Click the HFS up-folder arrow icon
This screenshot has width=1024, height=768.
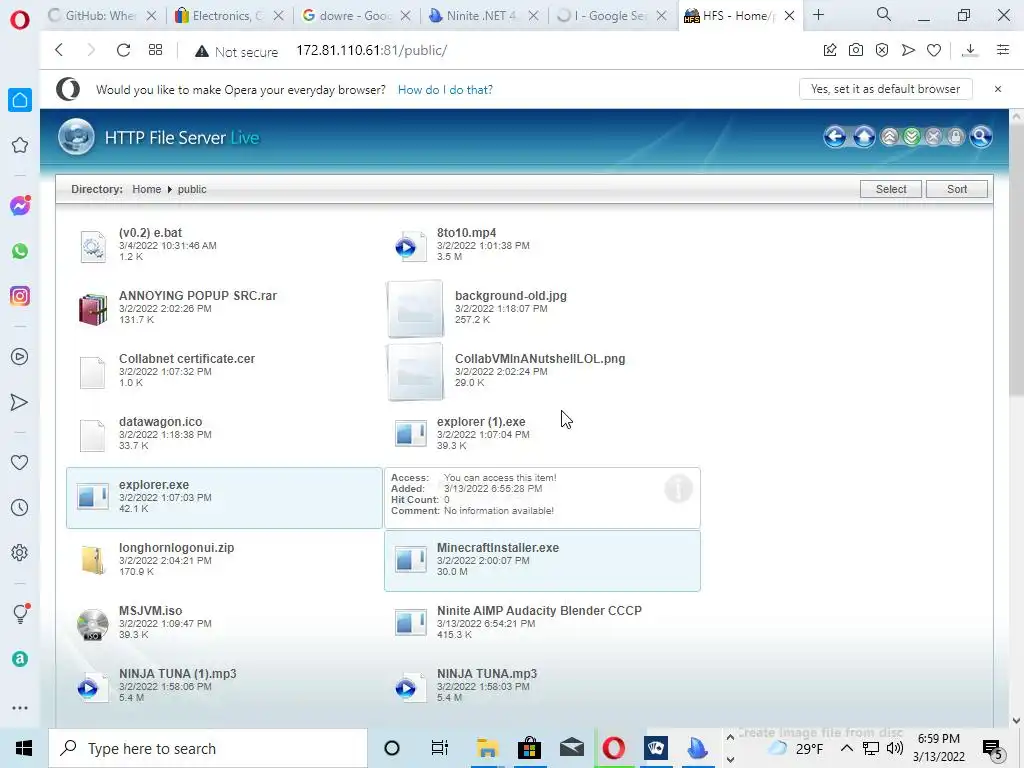click(x=864, y=137)
